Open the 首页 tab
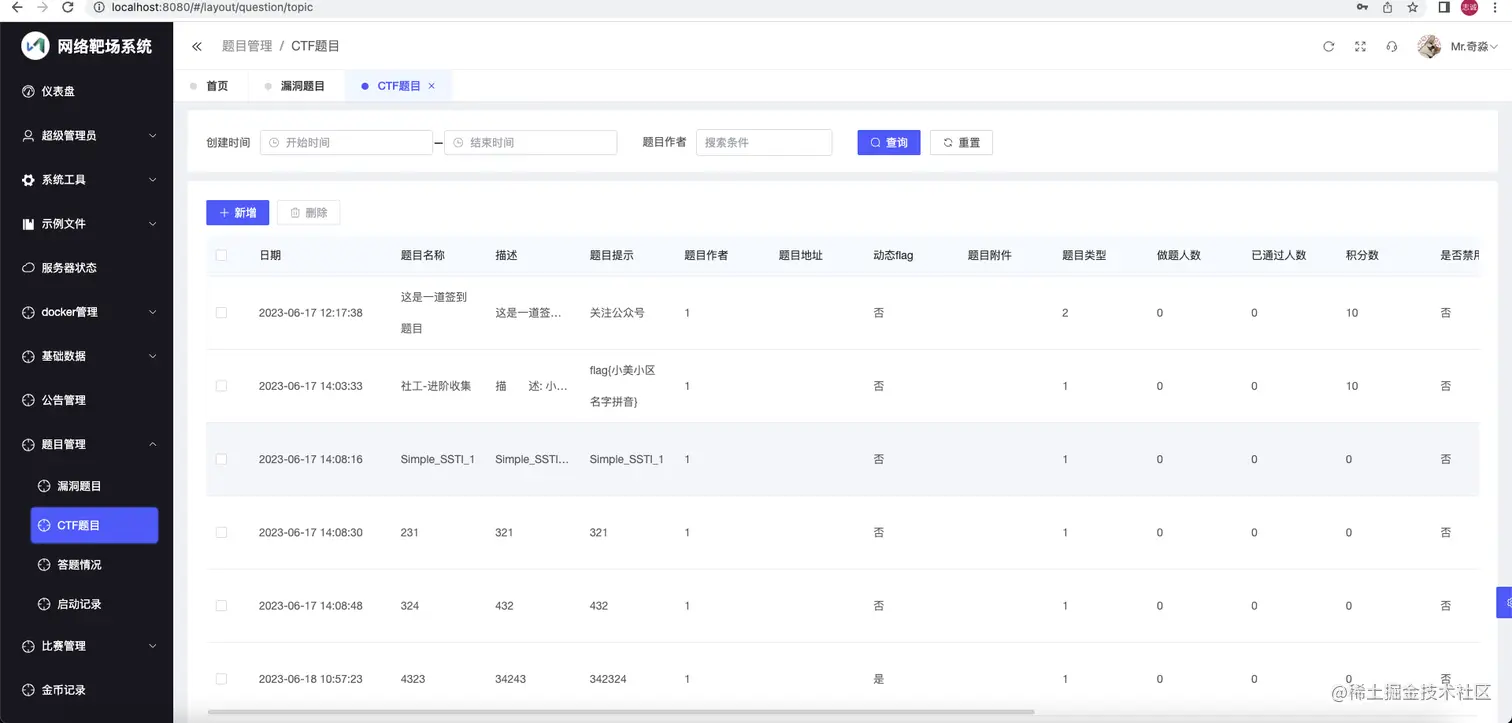 pyautogui.click(x=216, y=85)
